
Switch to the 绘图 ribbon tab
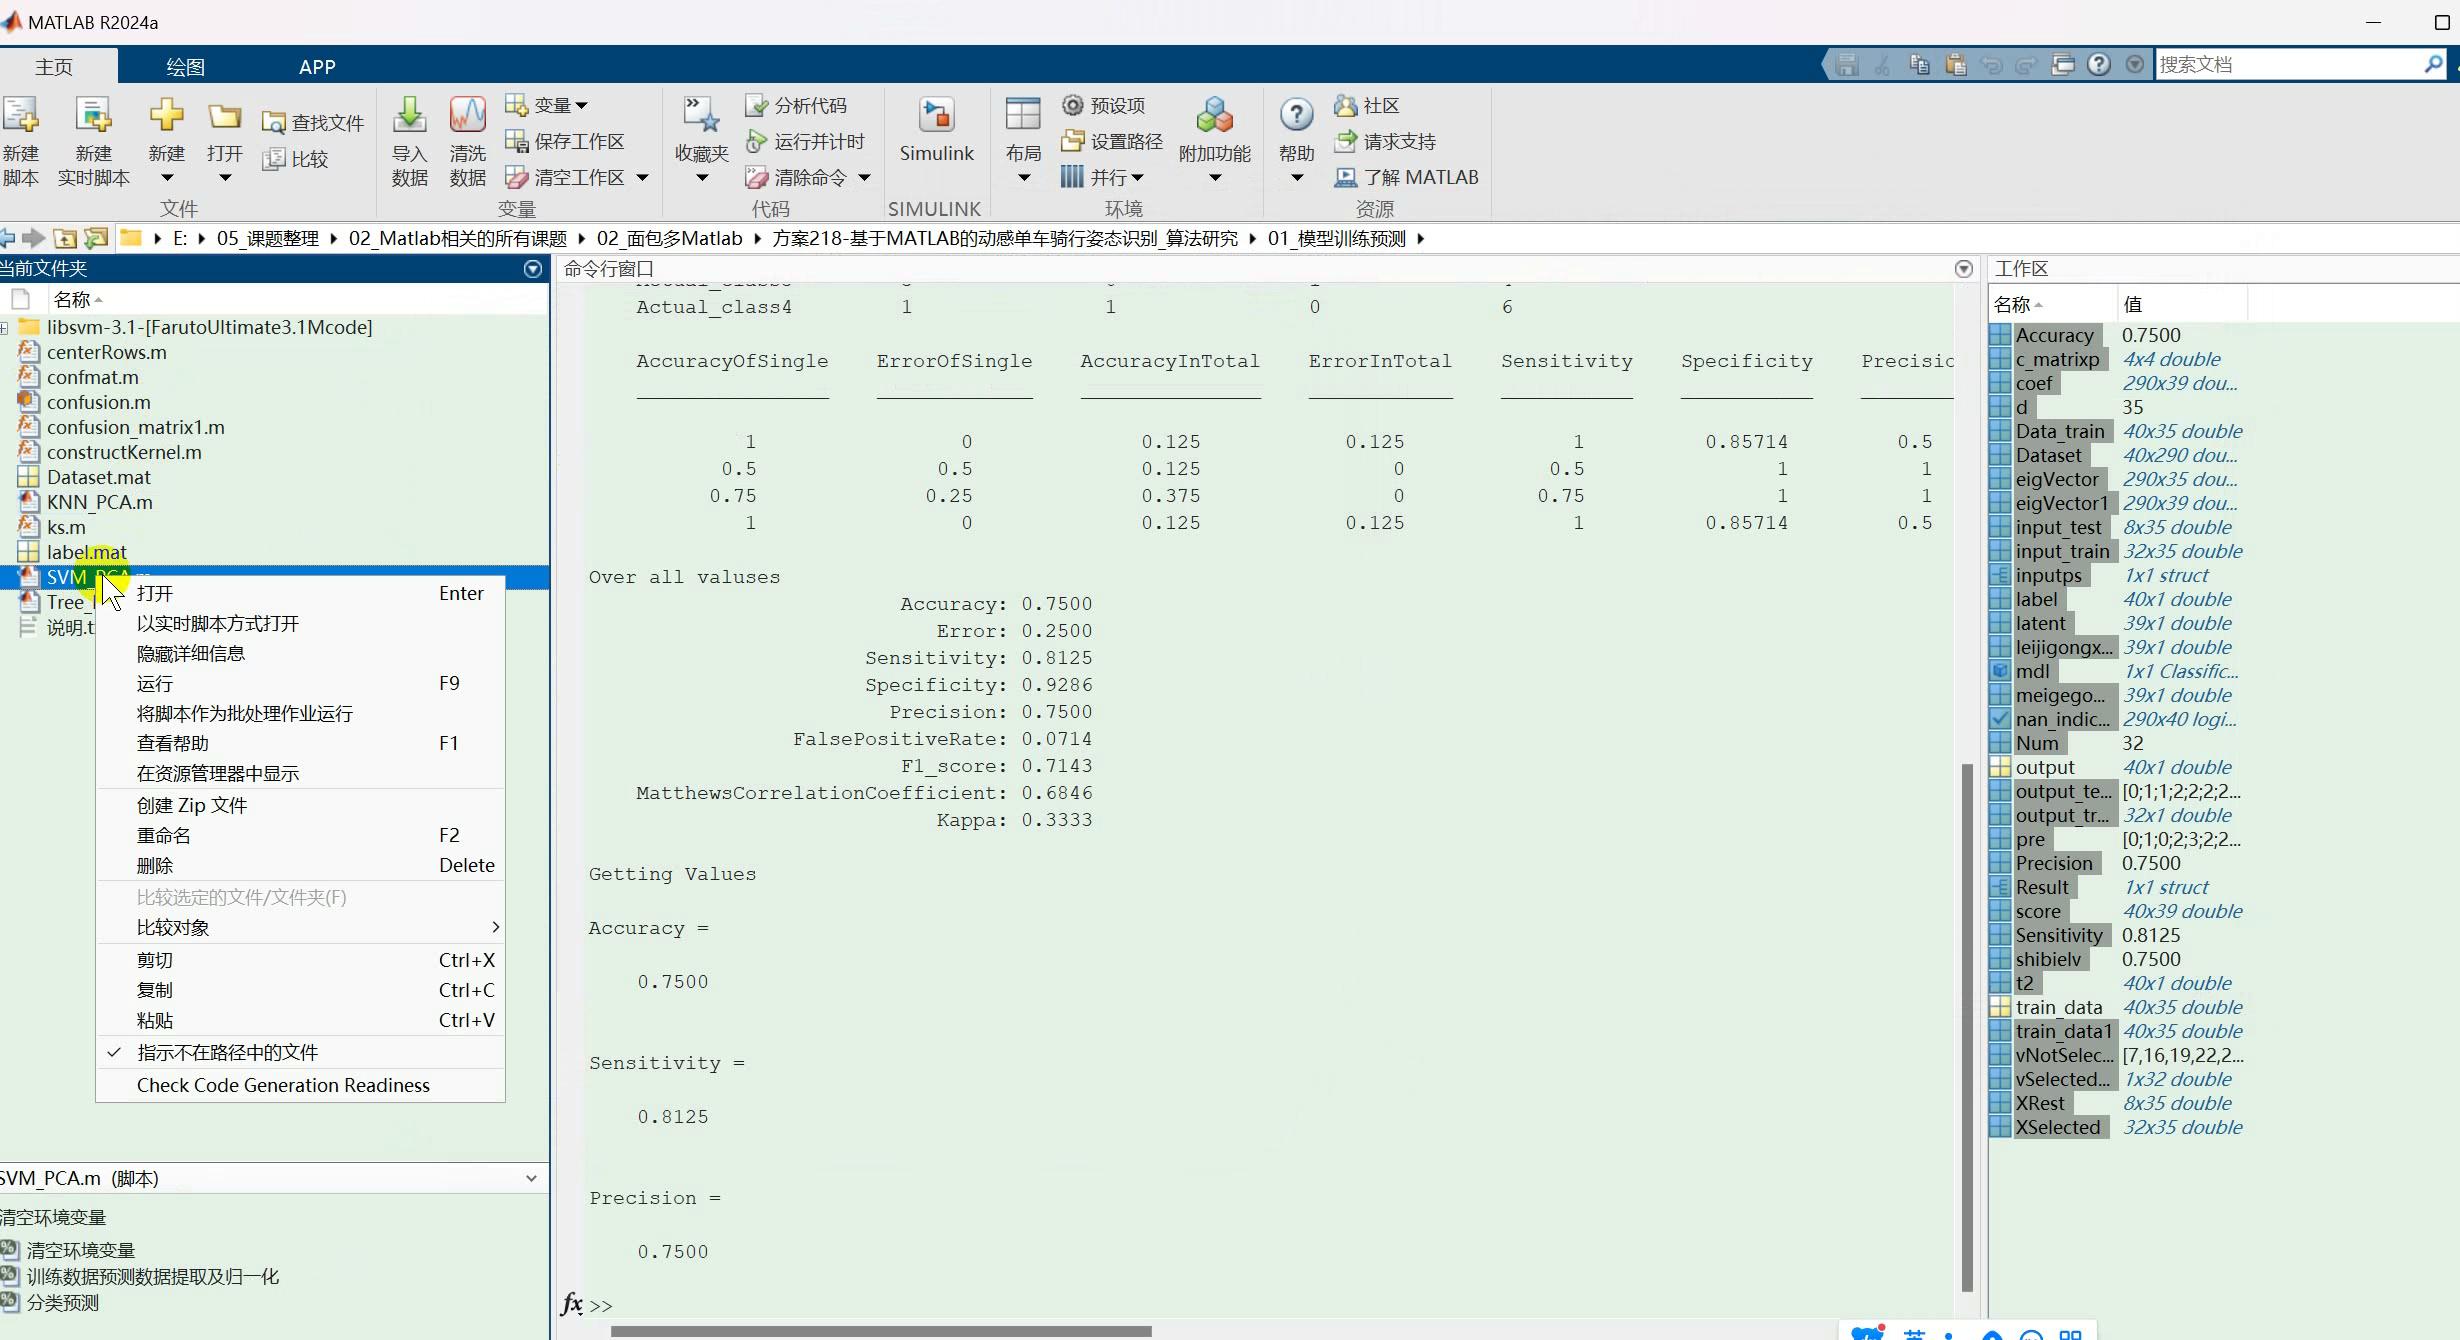[x=185, y=67]
